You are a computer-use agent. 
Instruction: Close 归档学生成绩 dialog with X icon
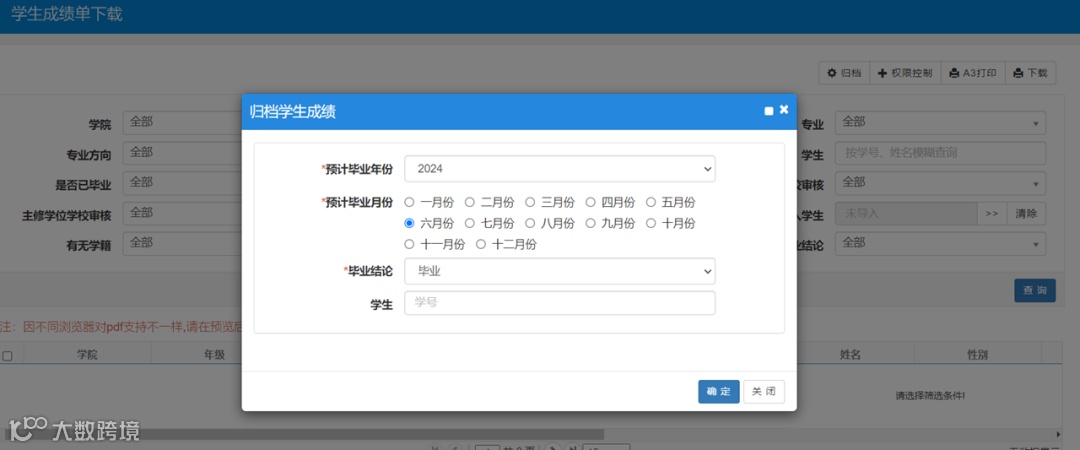click(x=784, y=110)
